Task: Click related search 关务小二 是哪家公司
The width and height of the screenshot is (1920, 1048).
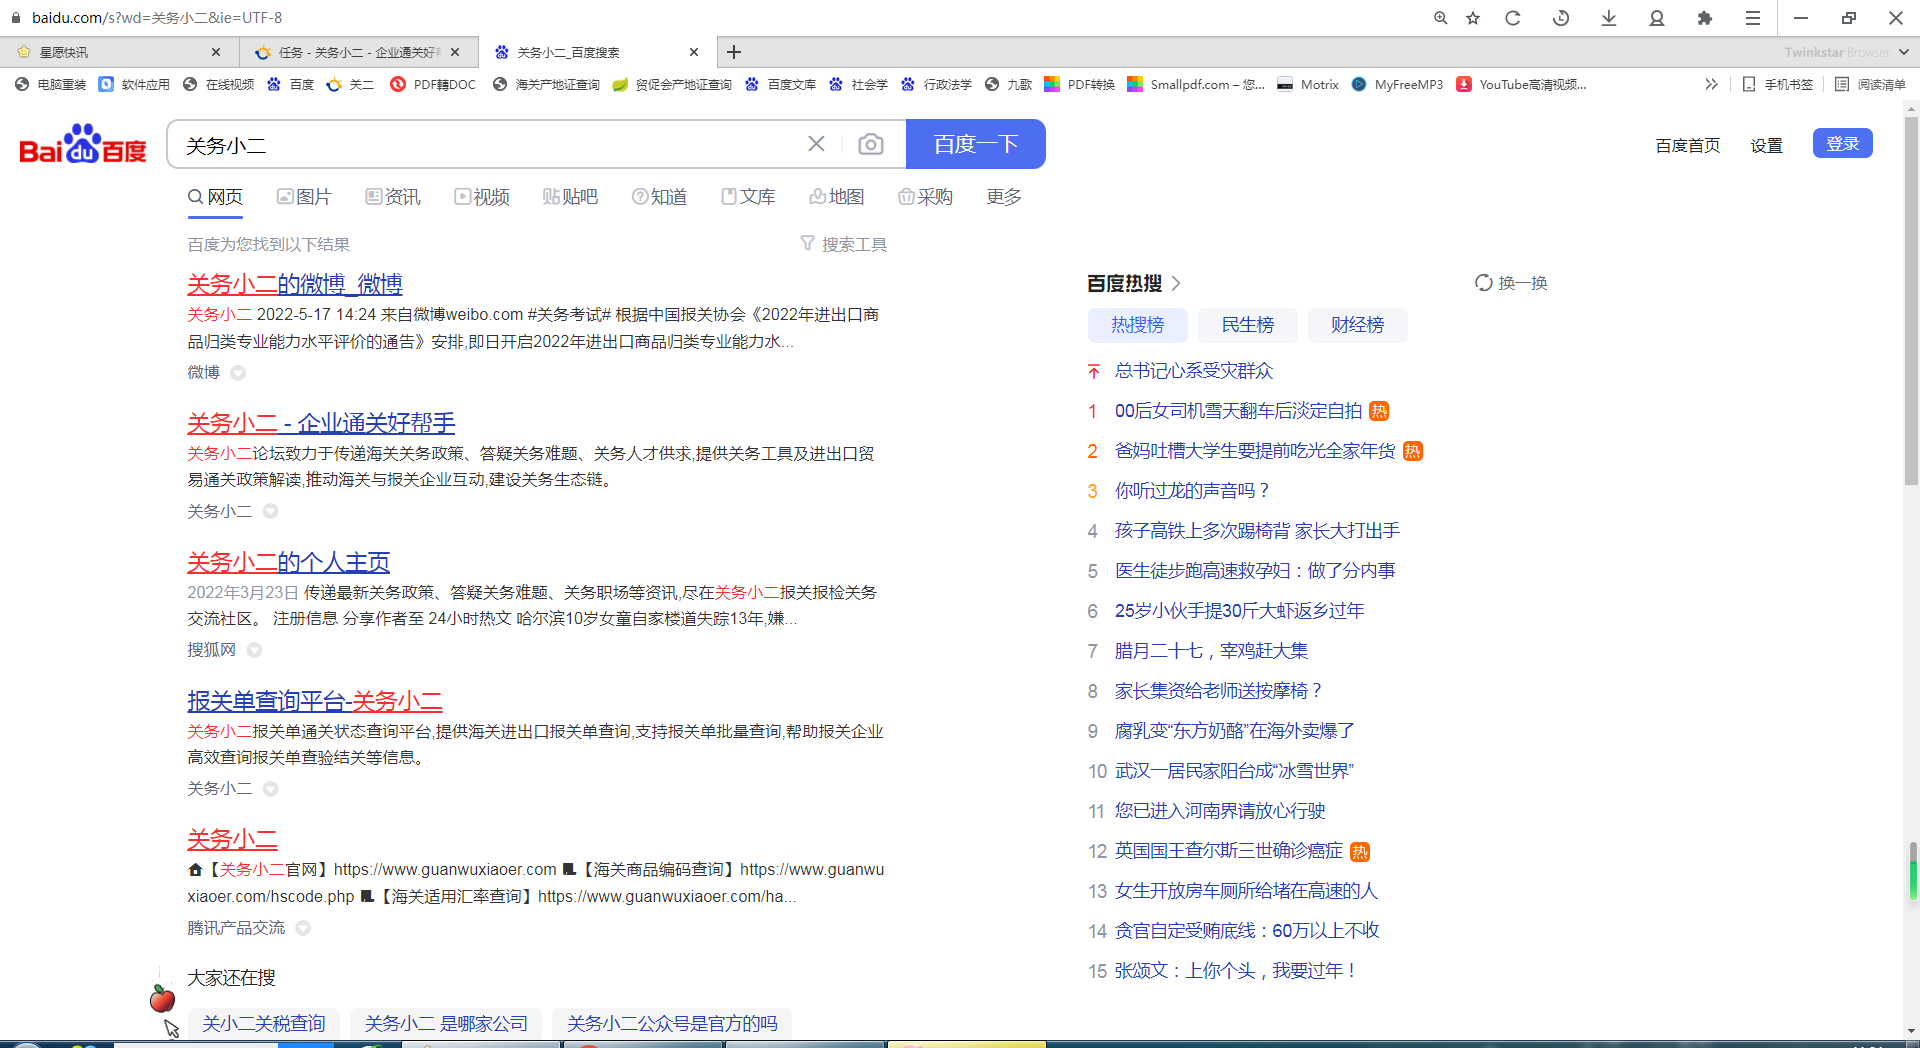Action: pyautogui.click(x=446, y=1023)
